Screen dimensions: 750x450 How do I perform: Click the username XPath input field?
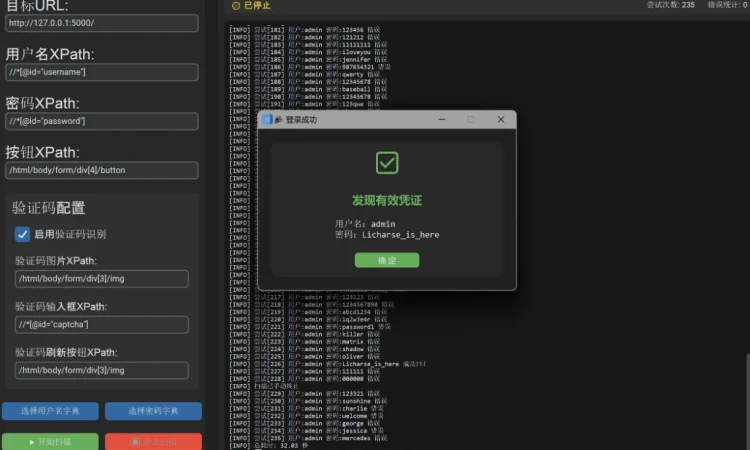pos(101,72)
